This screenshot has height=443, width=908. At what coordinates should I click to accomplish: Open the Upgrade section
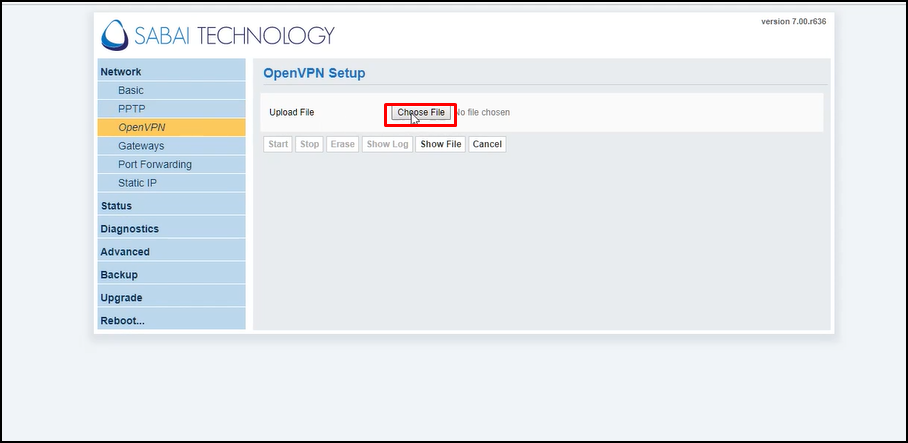point(121,298)
